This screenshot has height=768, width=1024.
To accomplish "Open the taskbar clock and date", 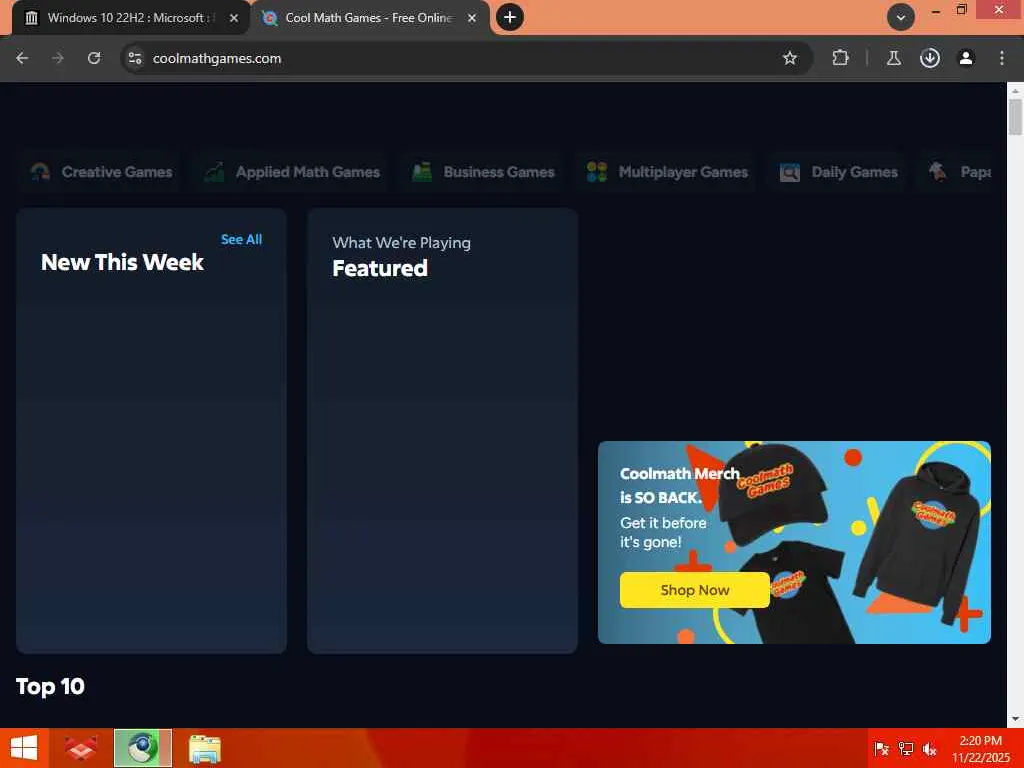I will tap(980, 748).
